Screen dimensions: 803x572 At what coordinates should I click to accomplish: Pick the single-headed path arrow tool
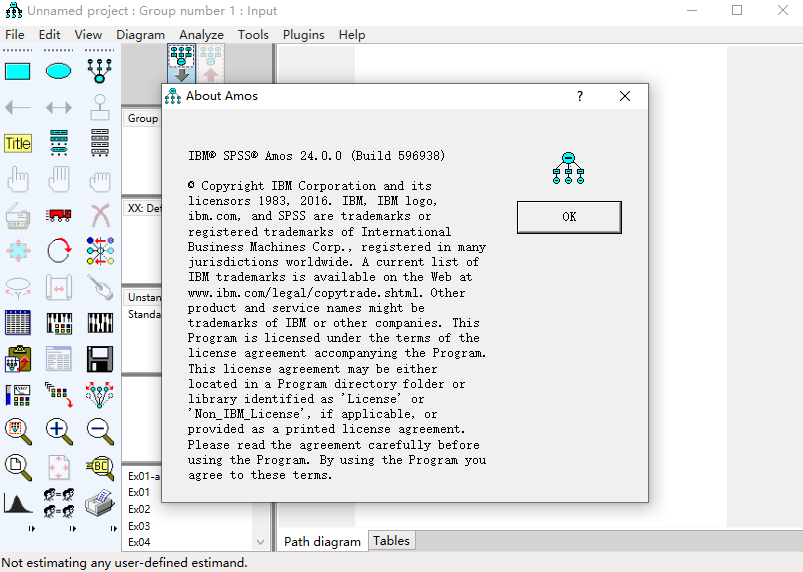coord(18,108)
